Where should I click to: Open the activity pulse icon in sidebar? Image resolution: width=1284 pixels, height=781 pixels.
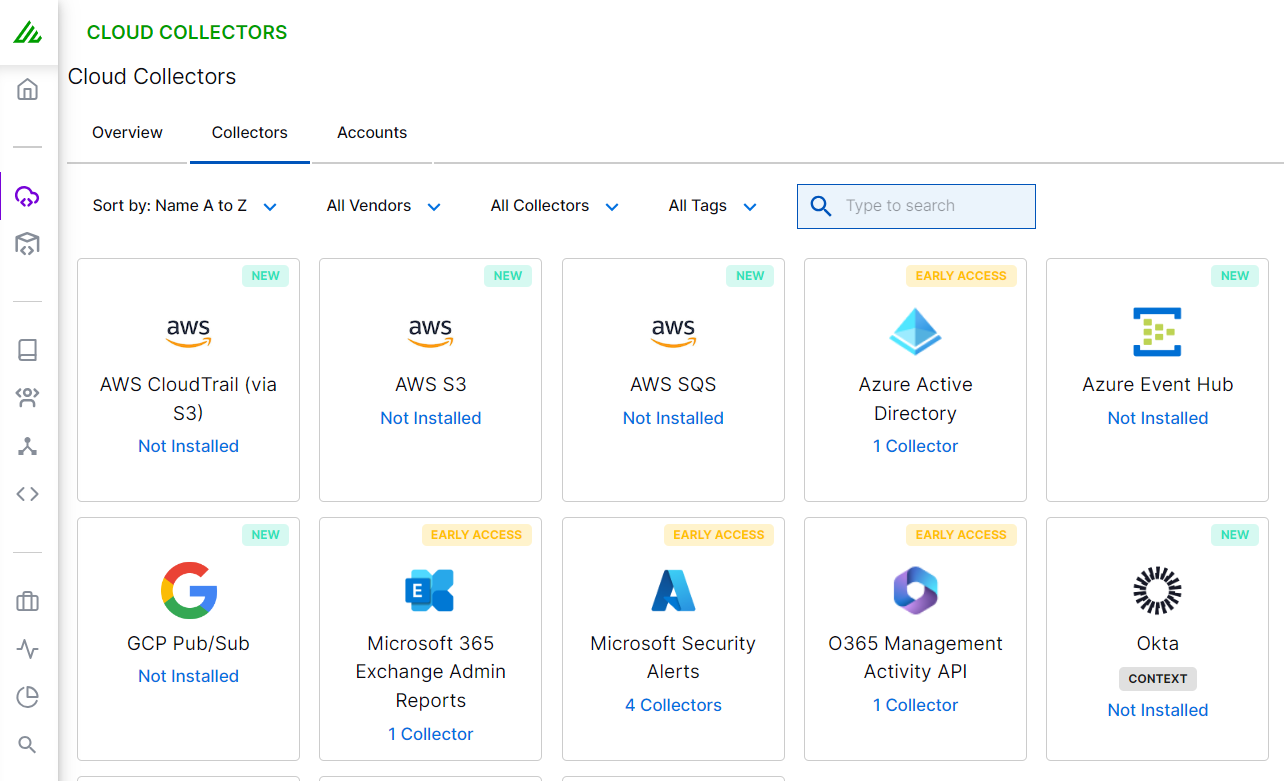point(28,649)
